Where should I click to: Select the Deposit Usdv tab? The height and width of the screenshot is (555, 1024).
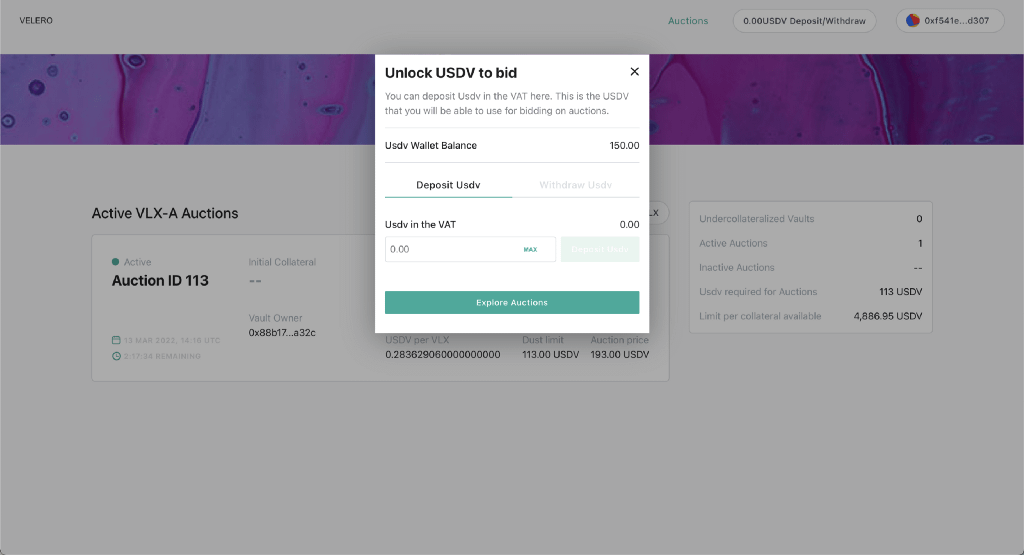point(448,185)
